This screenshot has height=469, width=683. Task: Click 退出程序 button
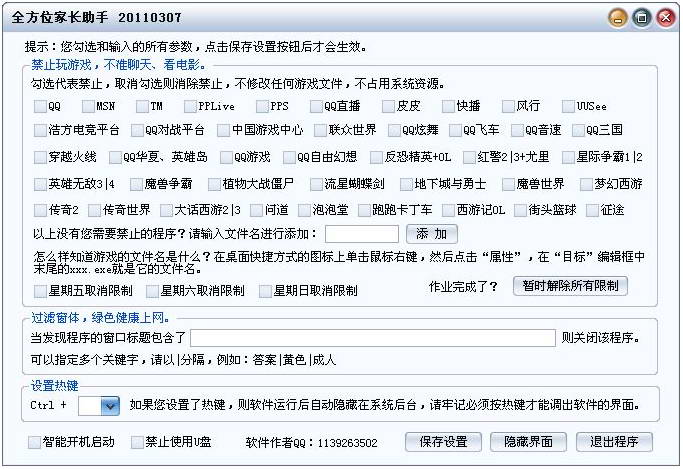614,442
